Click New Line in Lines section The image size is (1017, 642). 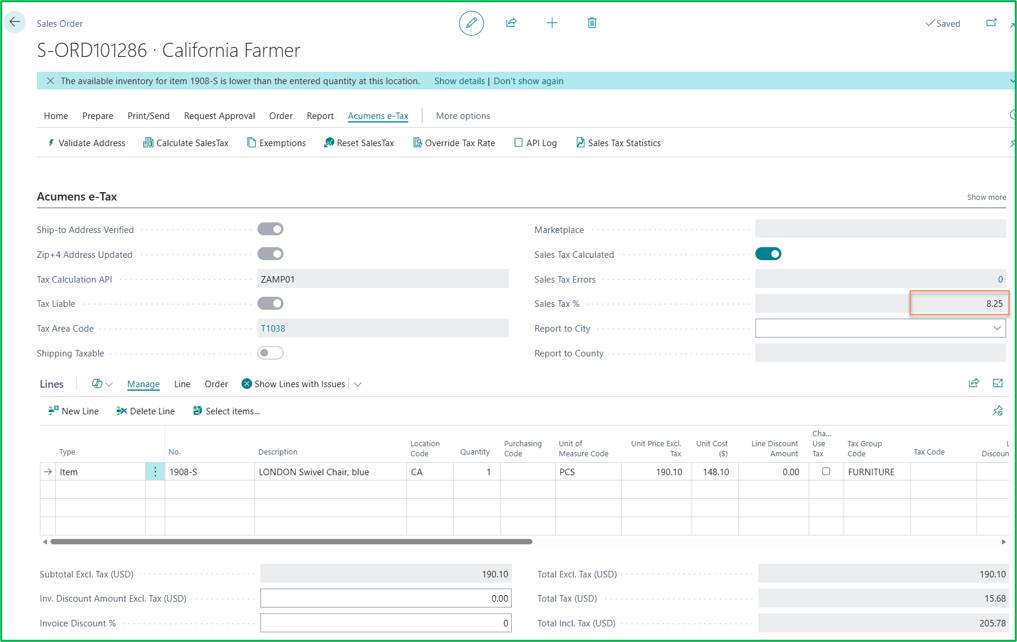point(73,411)
